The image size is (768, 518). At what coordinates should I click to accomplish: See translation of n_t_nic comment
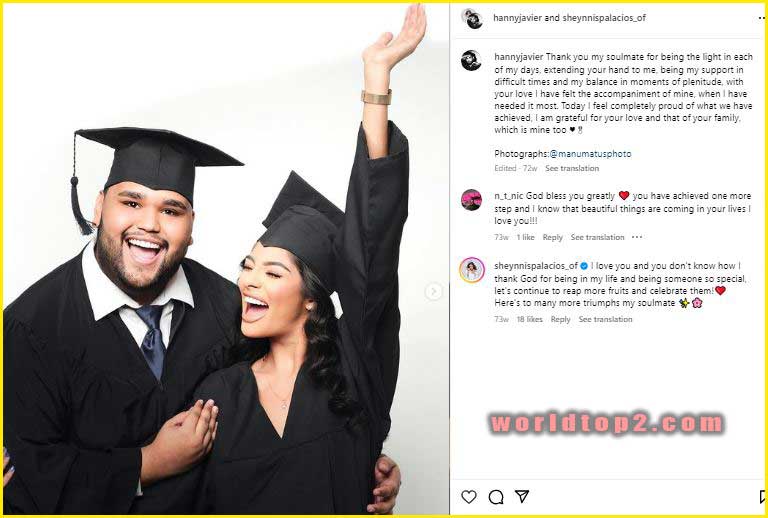(598, 237)
